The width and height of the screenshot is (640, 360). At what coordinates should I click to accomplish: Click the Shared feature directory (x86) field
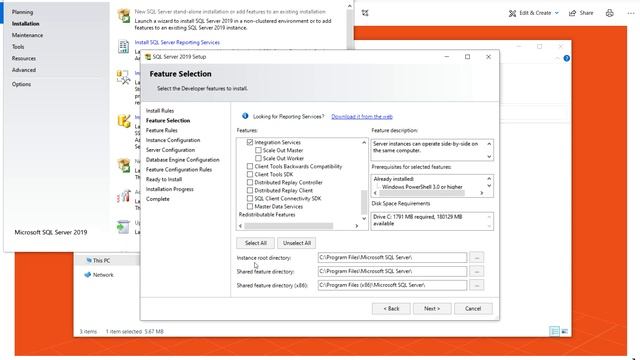pos(392,285)
